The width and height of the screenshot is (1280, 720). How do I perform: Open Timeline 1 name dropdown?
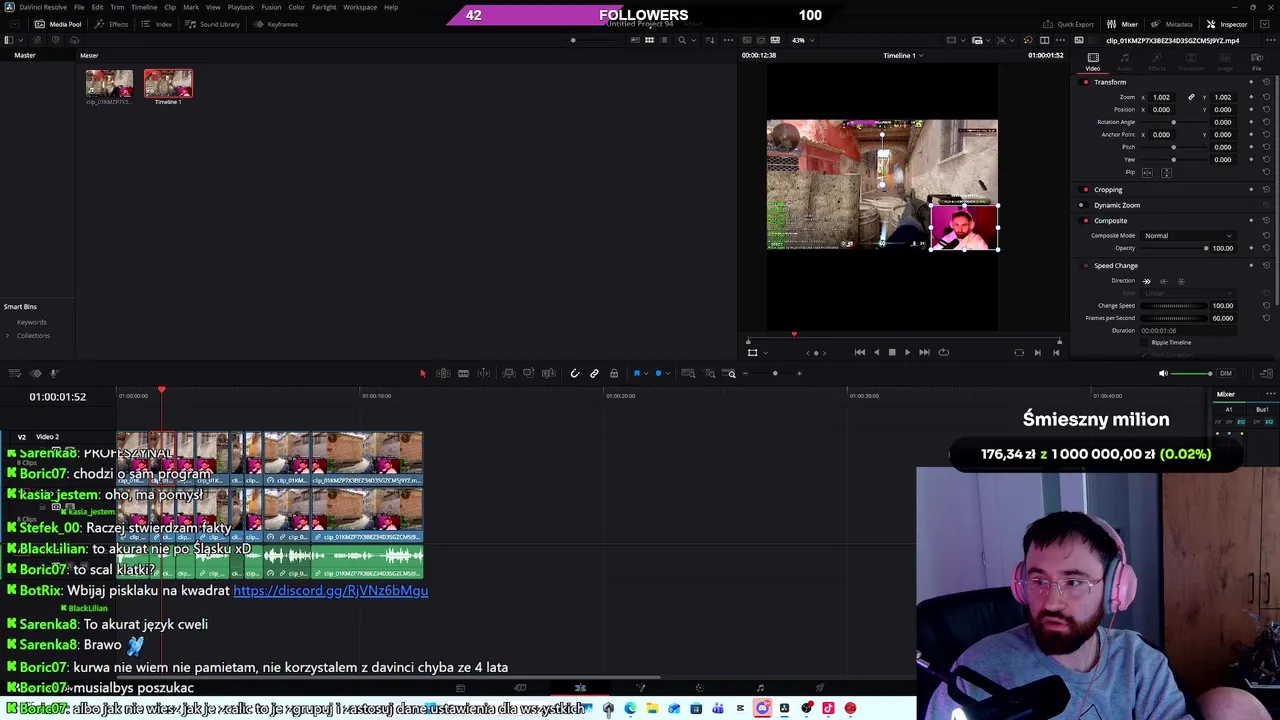[x=903, y=55]
